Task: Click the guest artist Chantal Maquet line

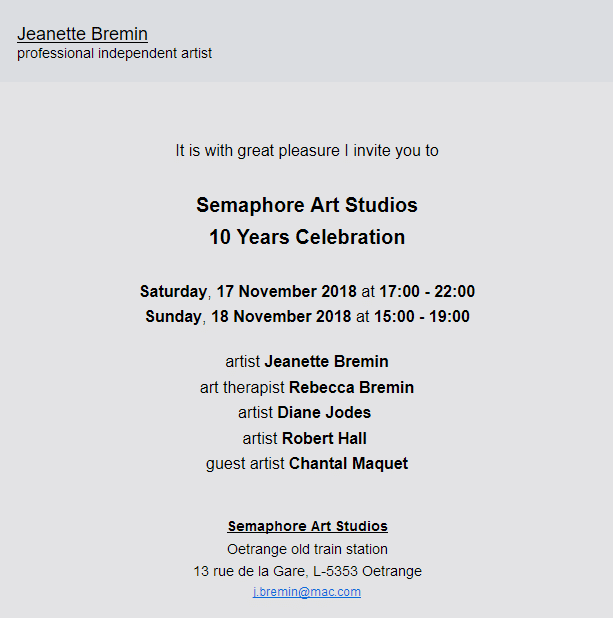Action: [x=307, y=464]
